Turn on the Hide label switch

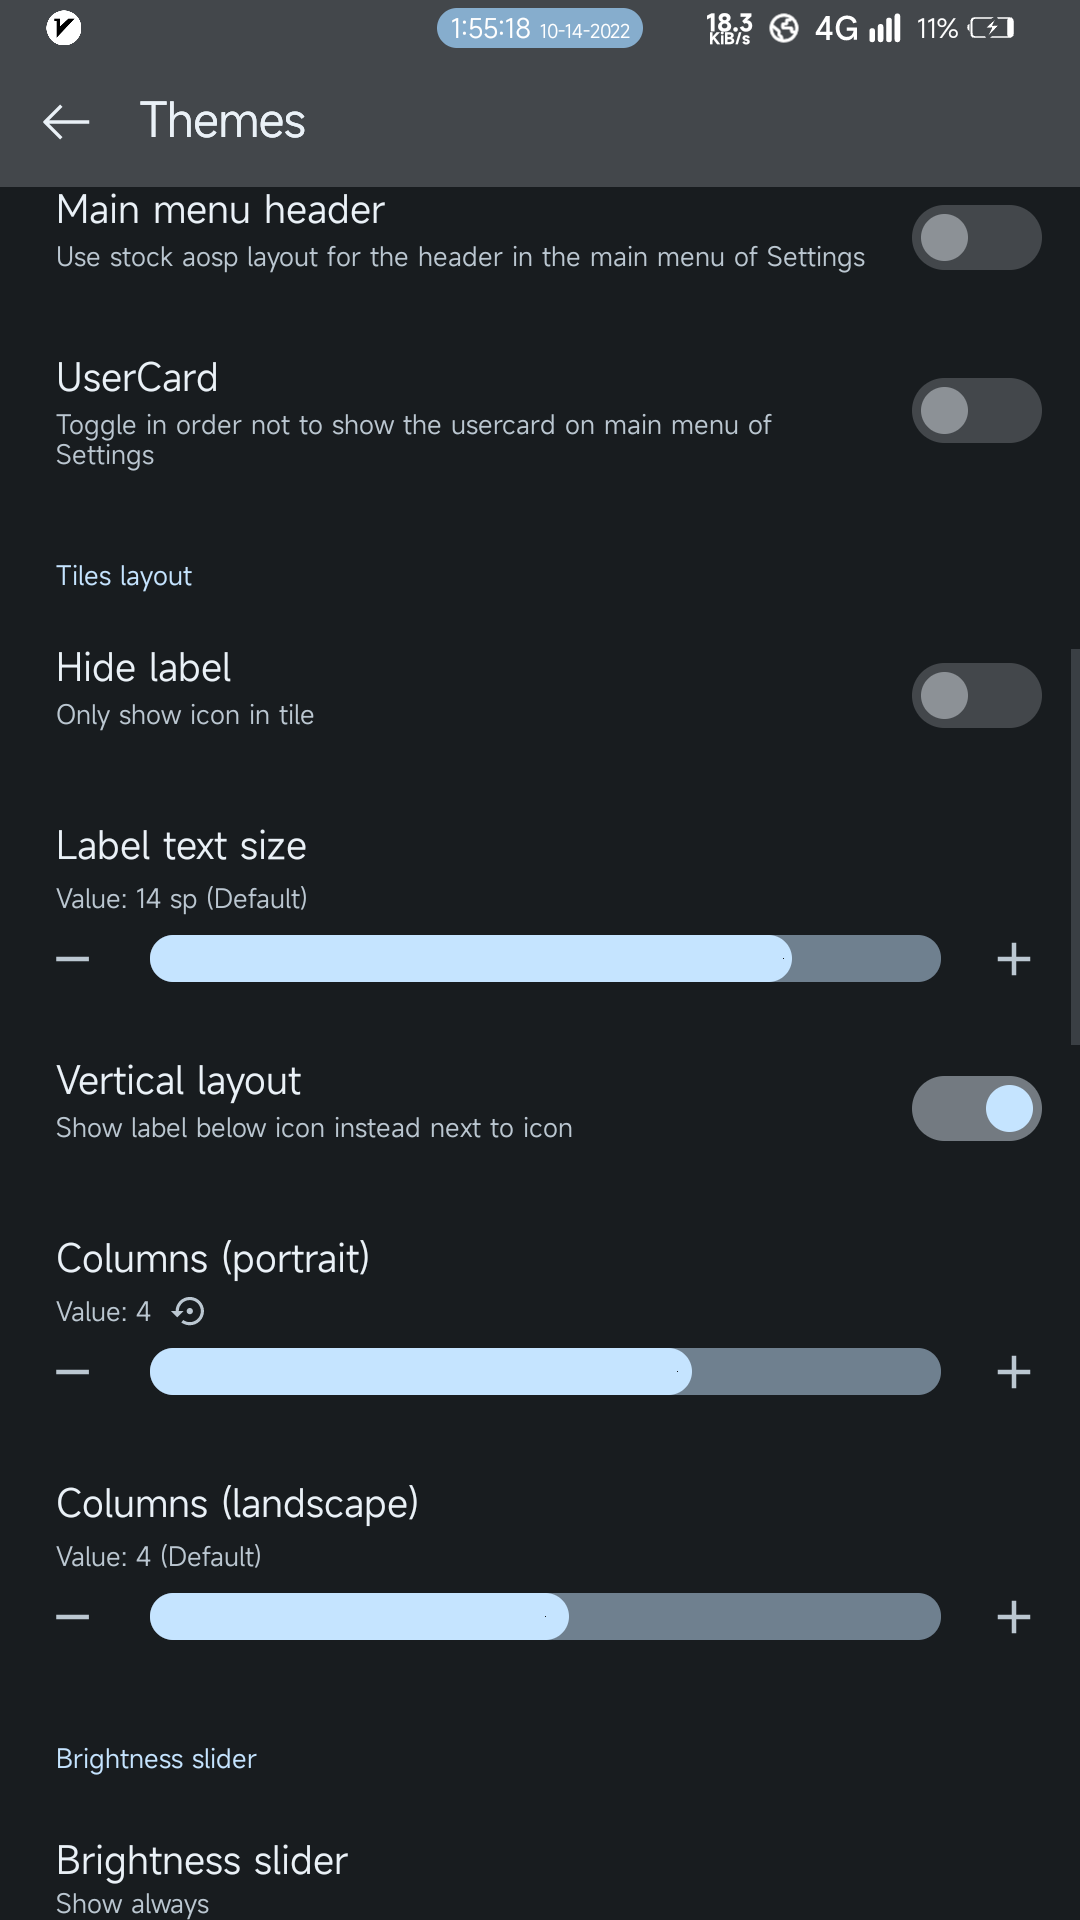pyautogui.click(x=976, y=696)
